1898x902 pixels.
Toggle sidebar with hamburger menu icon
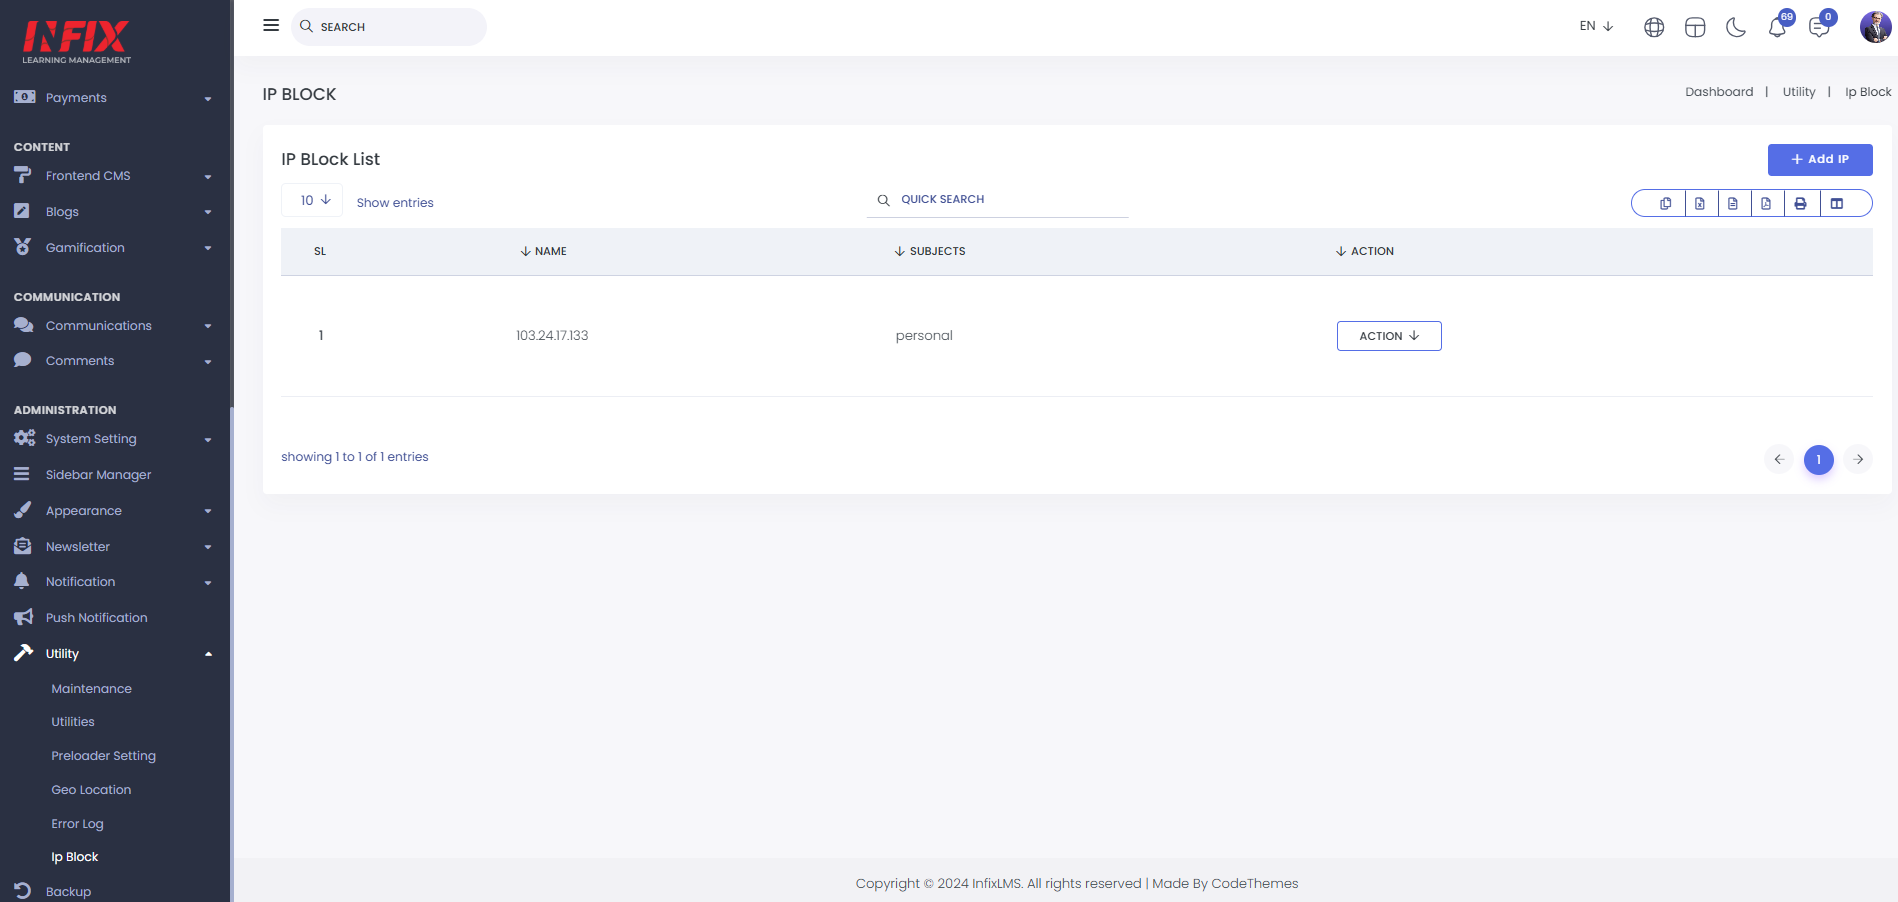point(271,25)
